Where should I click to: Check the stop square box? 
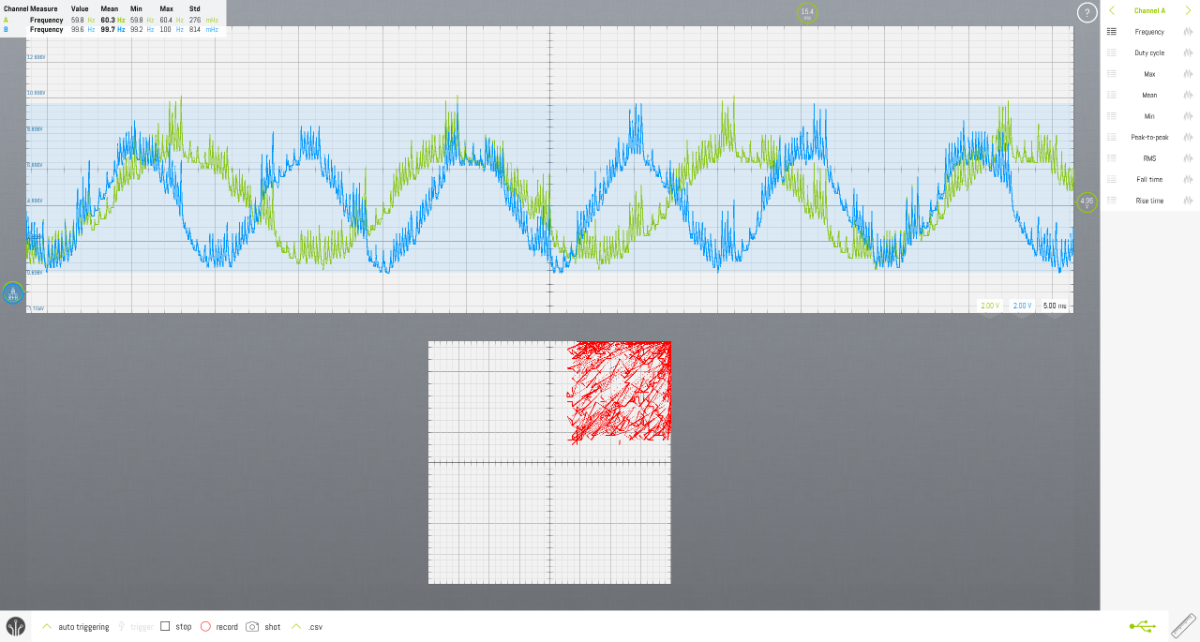(166, 627)
